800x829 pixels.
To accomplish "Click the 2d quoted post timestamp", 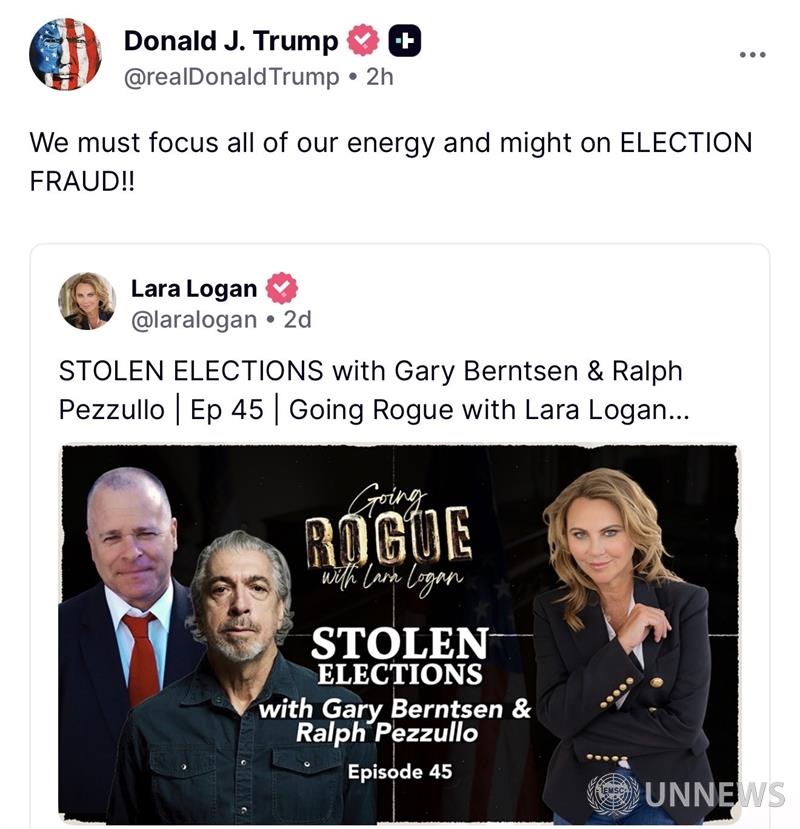I will 298,319.
